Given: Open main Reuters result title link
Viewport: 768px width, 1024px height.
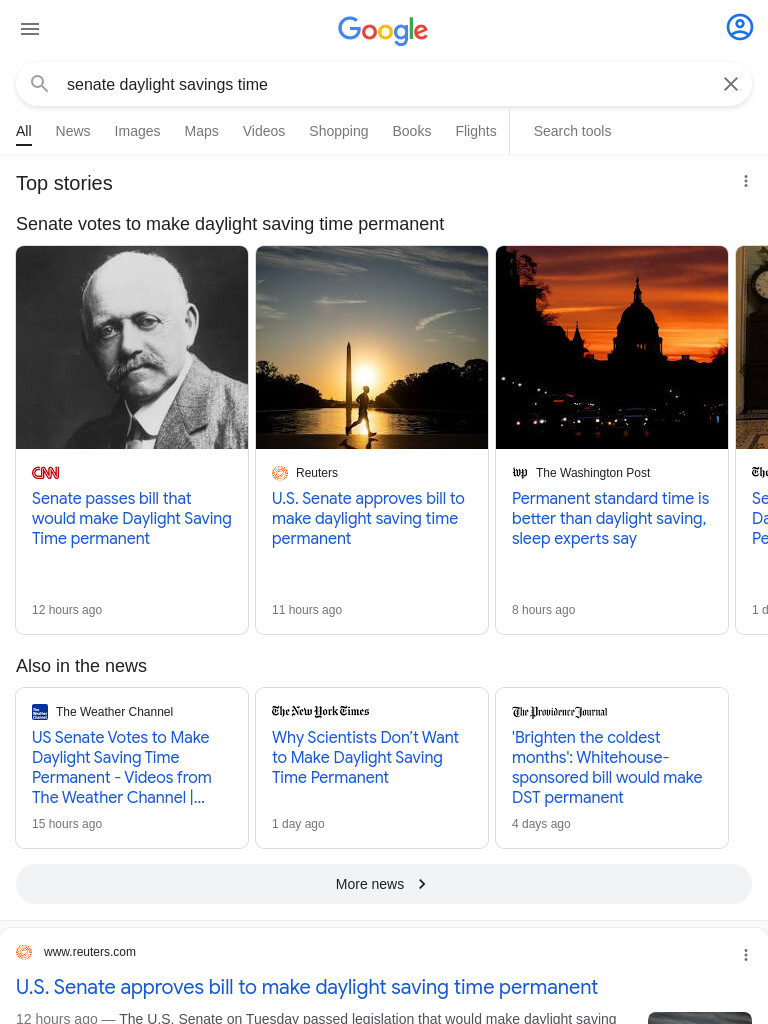Looking at the screenshot, I should (307, 987).
